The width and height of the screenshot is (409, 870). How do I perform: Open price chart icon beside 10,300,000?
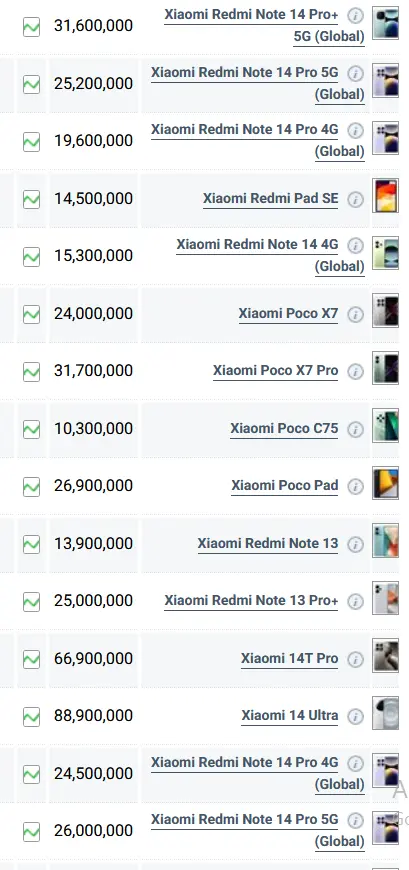click(32, 429)
